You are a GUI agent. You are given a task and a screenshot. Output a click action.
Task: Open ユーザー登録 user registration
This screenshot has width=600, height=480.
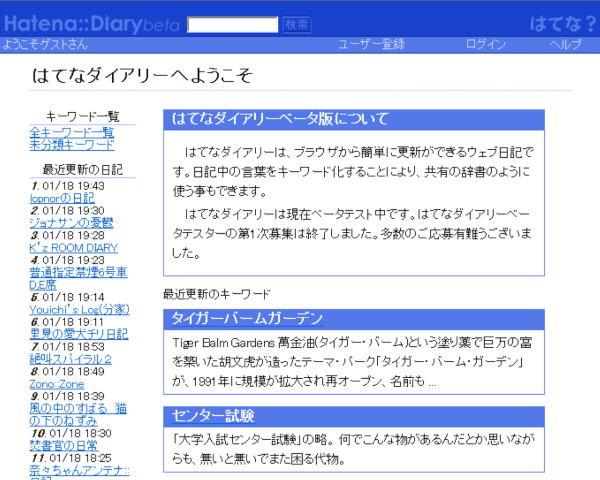(x=371, y=44)
